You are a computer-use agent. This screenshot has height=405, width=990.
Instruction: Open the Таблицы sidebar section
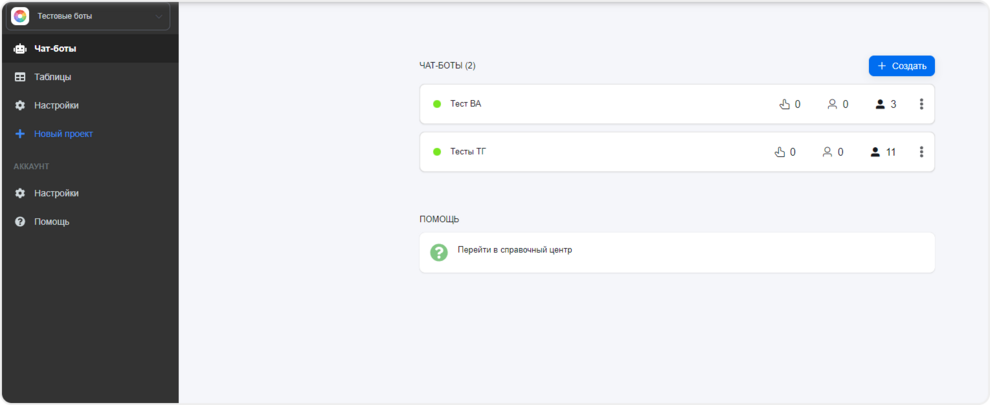[52, 77]
